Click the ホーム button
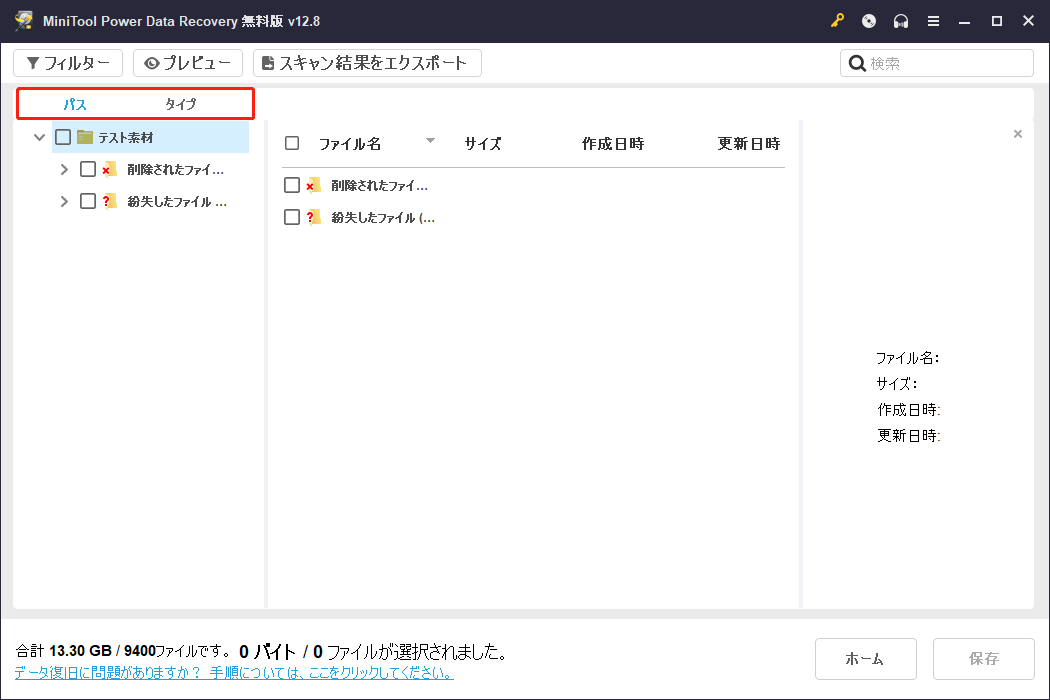Viewport: 1050px width, 700px height. point(866,658)
